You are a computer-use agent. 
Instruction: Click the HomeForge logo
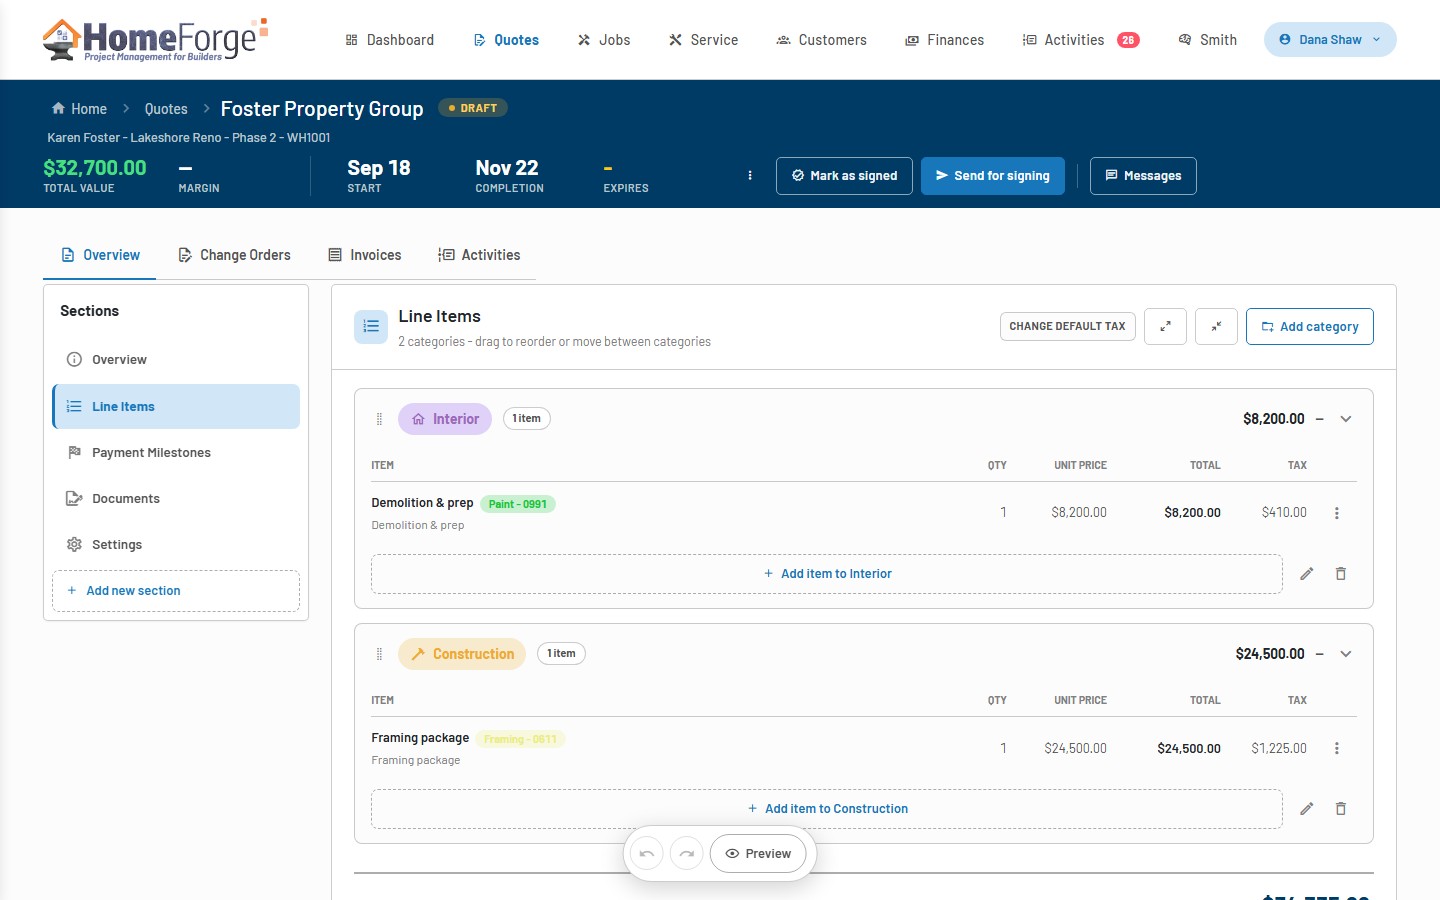(x=155, y=40)
